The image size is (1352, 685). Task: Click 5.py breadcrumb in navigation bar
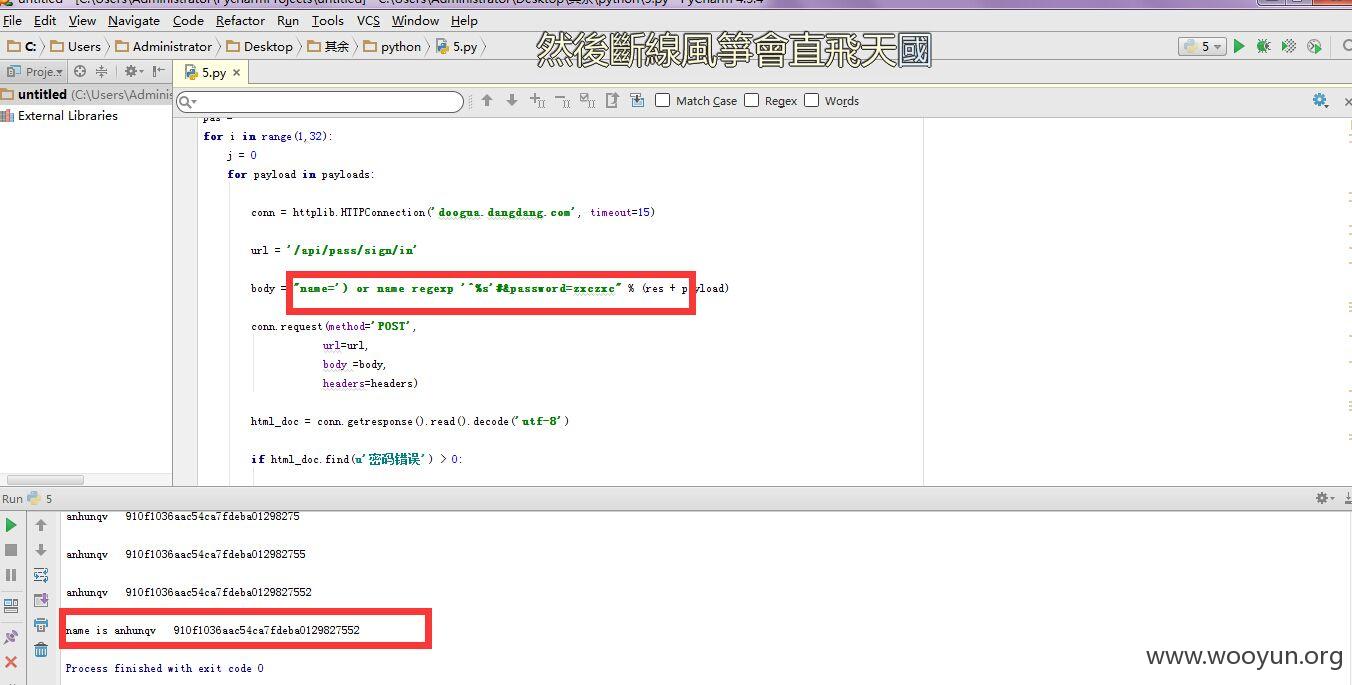coord(457,46)
